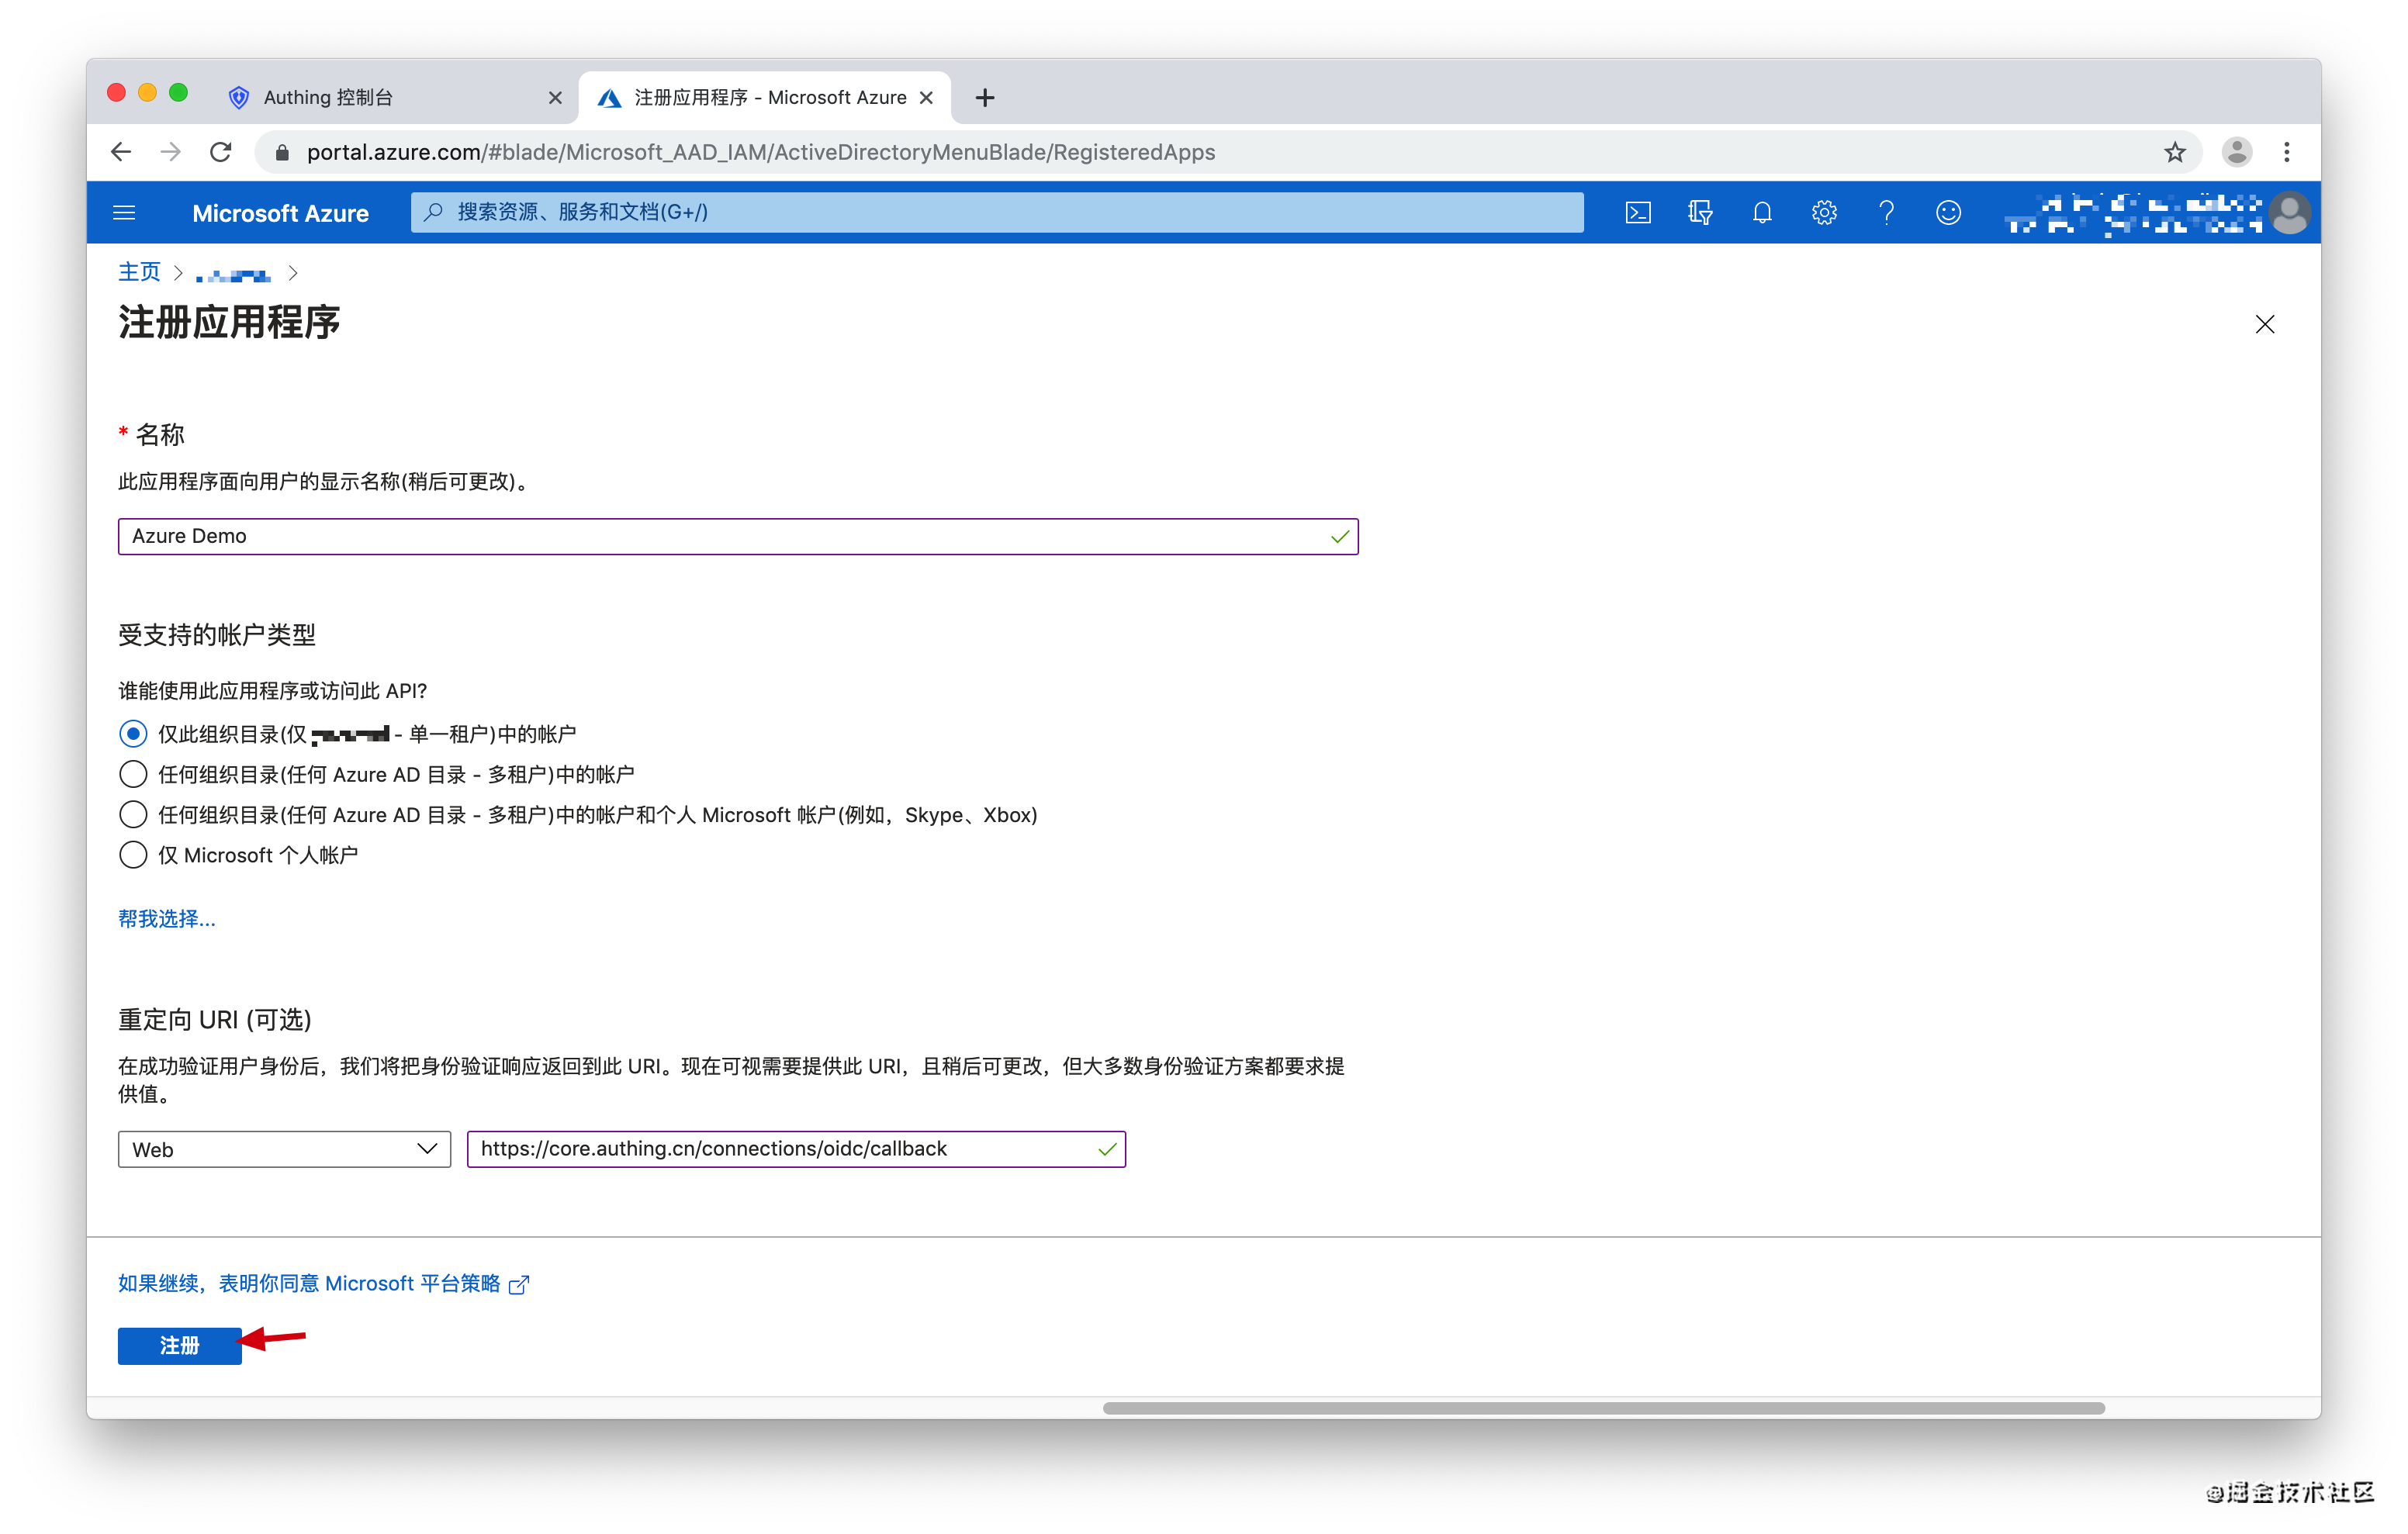Bookmark this page with star icon
The height and width of the screenshot is (1534, 2408).
[2174, 152]
